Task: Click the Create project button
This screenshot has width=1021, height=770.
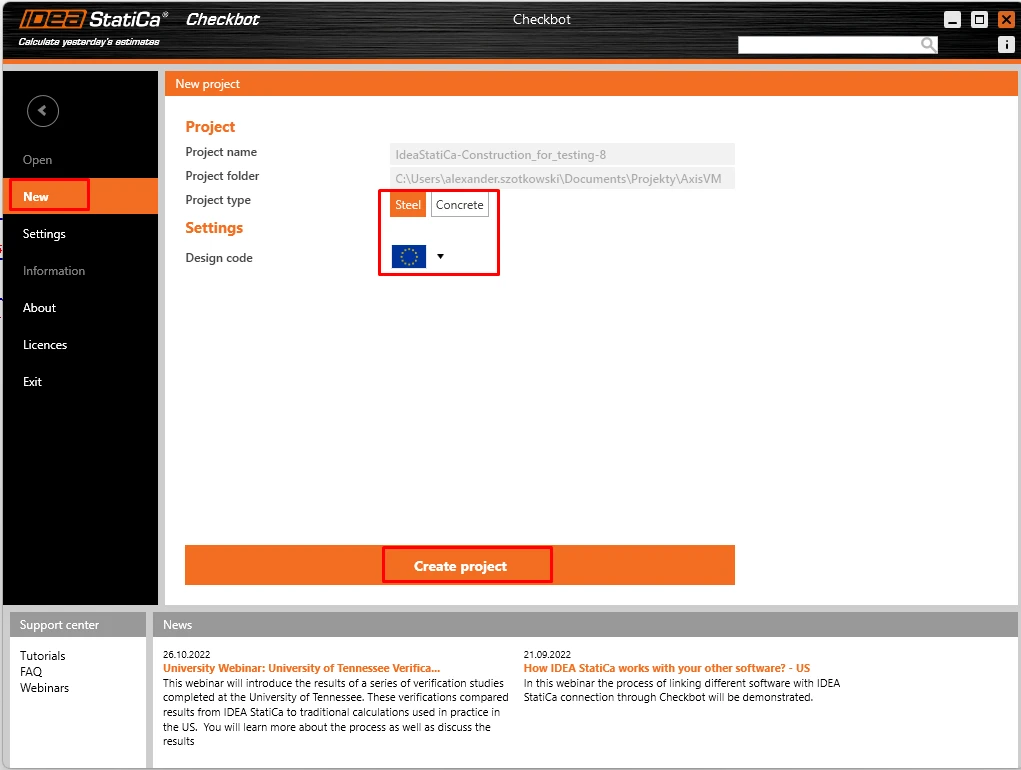Action: click(460, 565)
